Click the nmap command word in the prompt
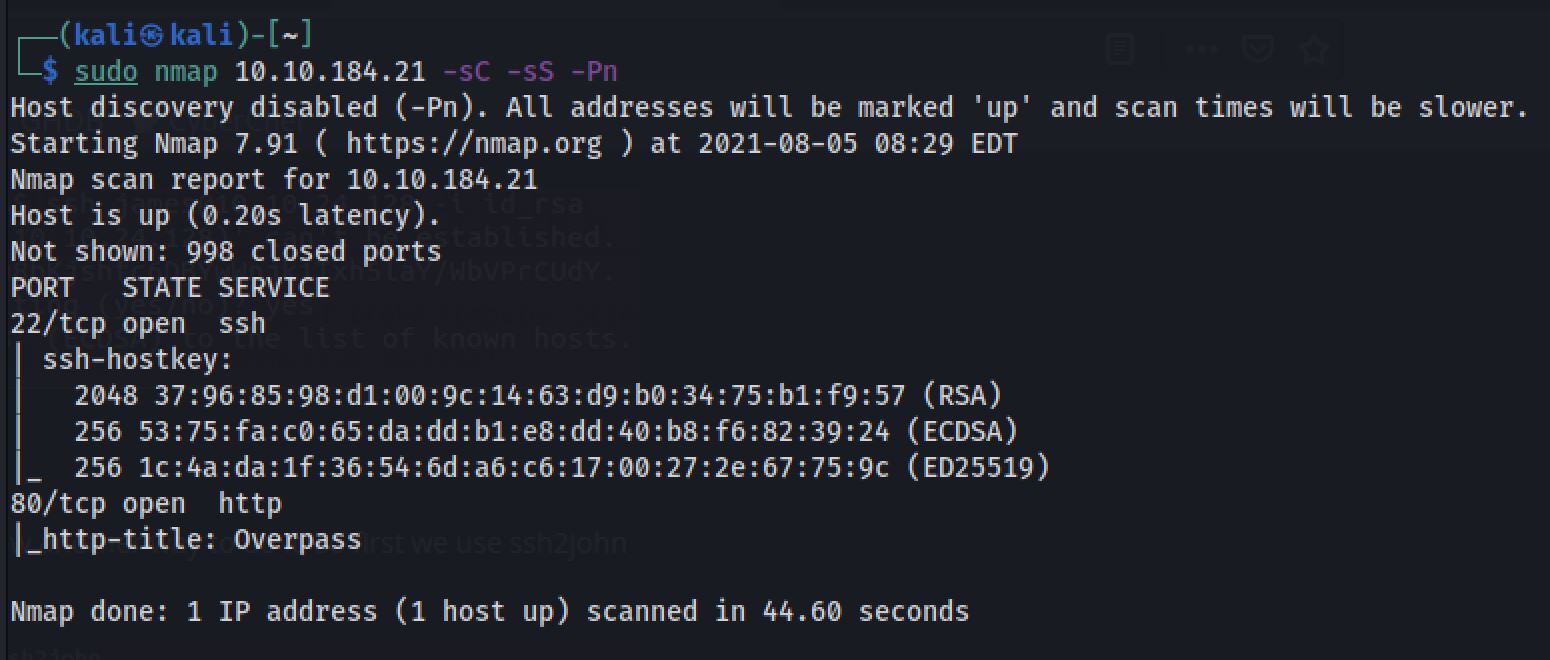This screenshot has height=660, width=1550. click(x=185, y=72)
